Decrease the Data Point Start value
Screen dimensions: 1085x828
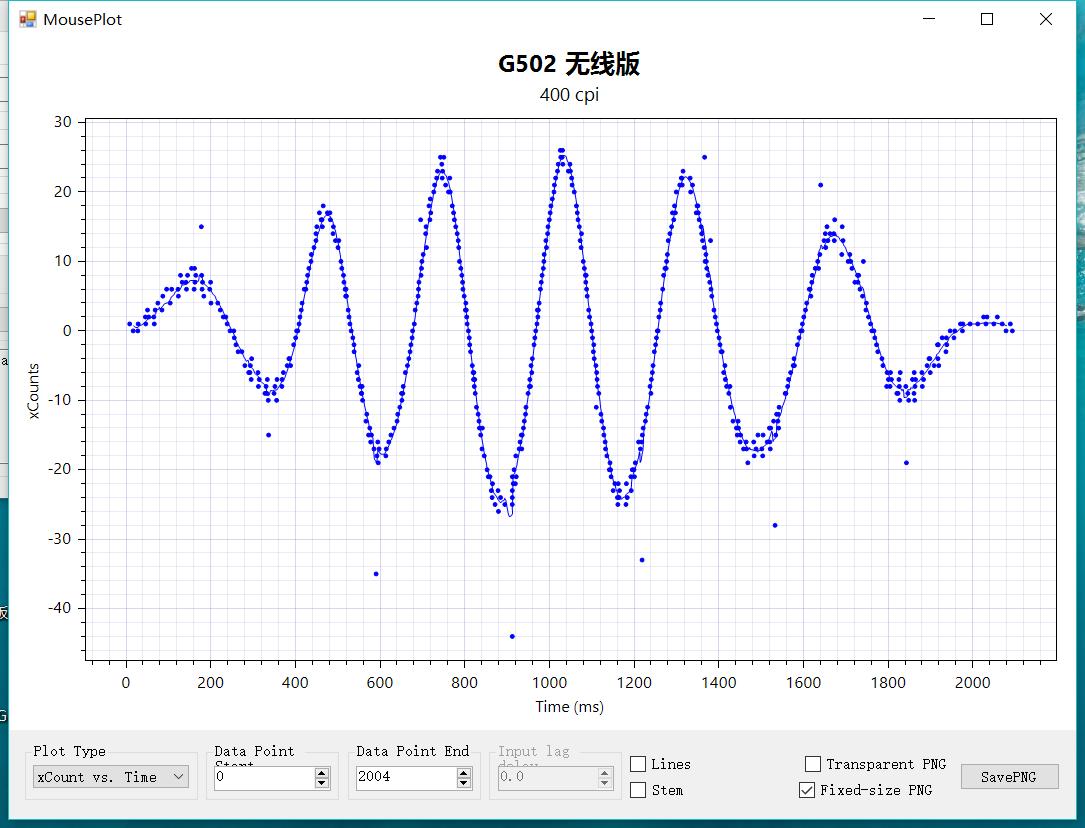(322, 783)
